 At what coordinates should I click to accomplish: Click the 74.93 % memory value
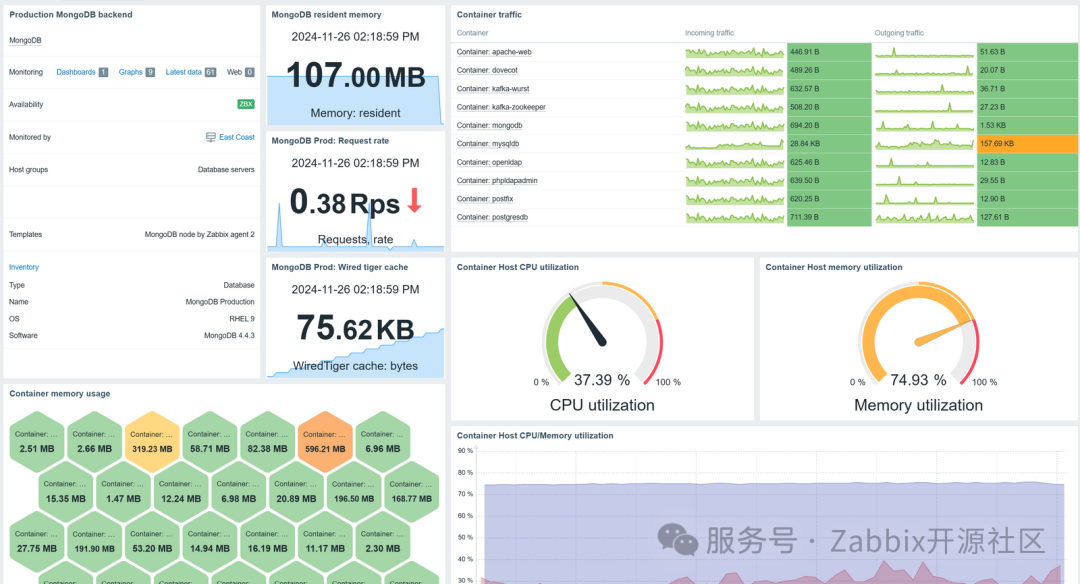[x=918, y=380]
